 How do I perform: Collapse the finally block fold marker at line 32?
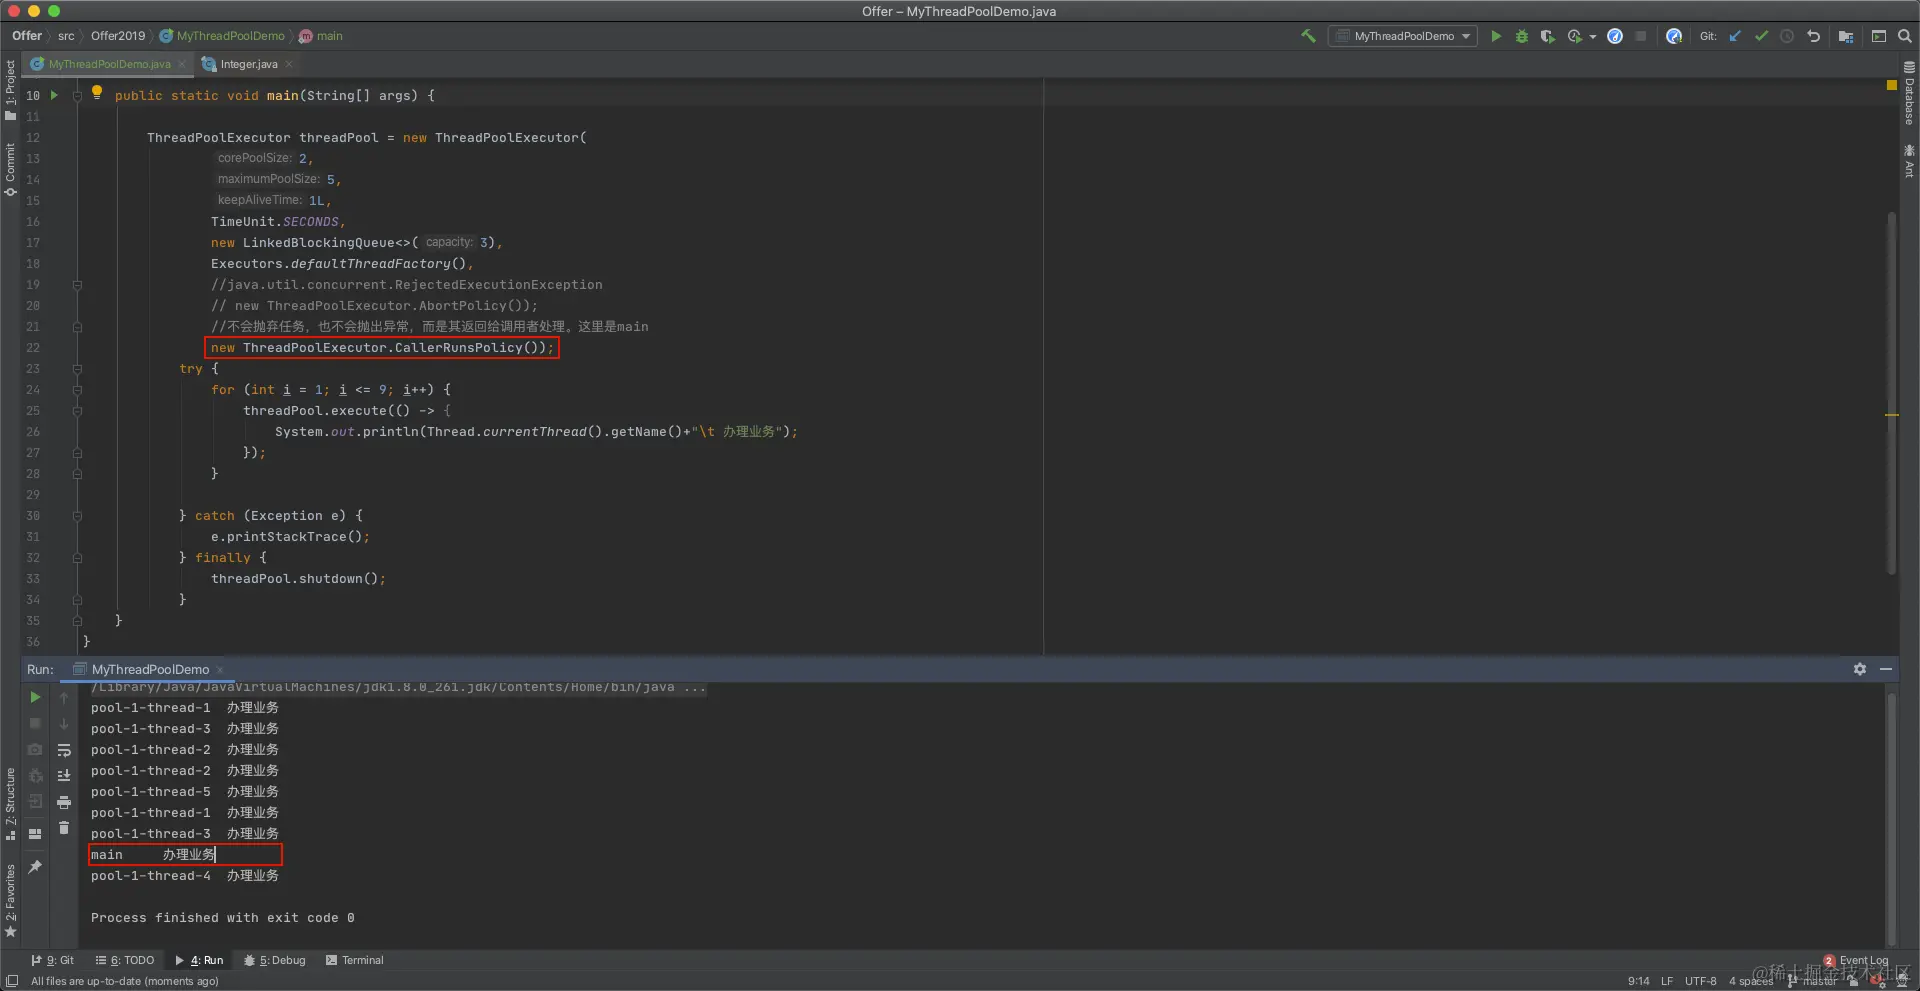[x=77, y=558]
